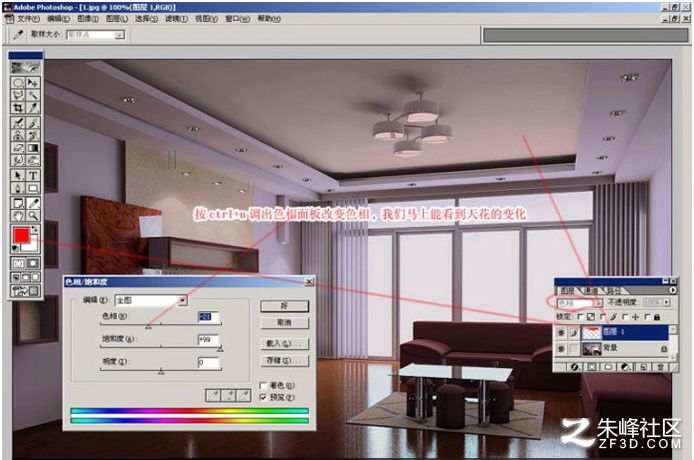Image resolution: width=694 pixels, height=460 pixels.
Task: Open the Layers panel flyout menu
Action: [x=673, y=290]
